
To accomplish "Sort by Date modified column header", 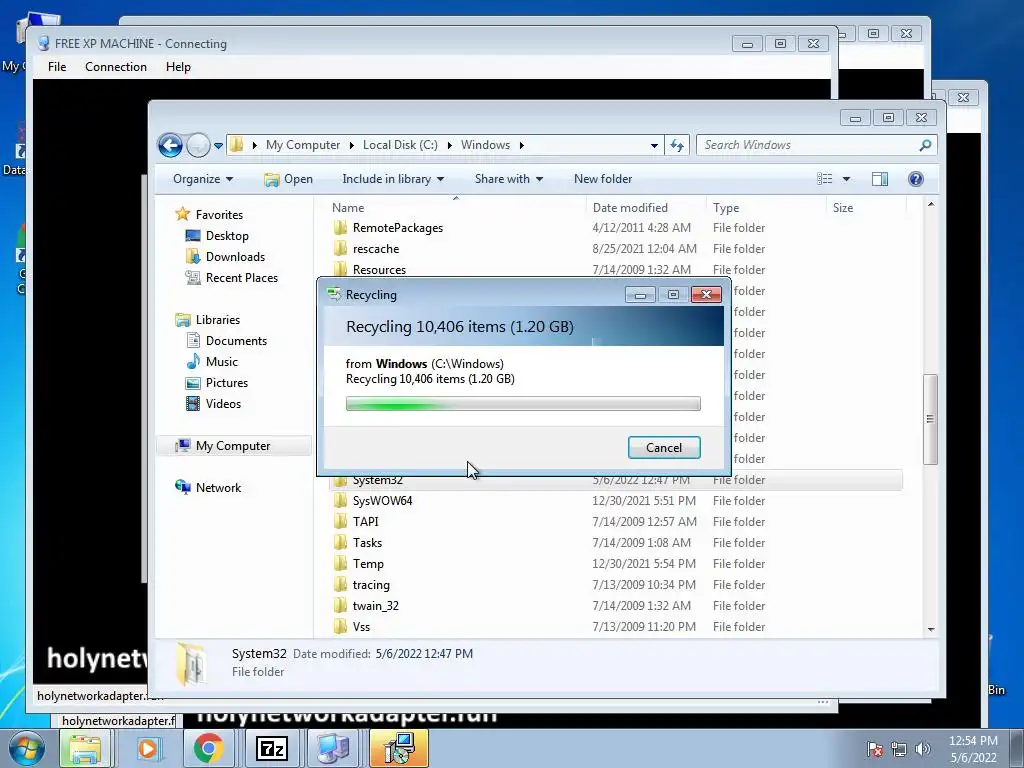I will click(630, 208).
